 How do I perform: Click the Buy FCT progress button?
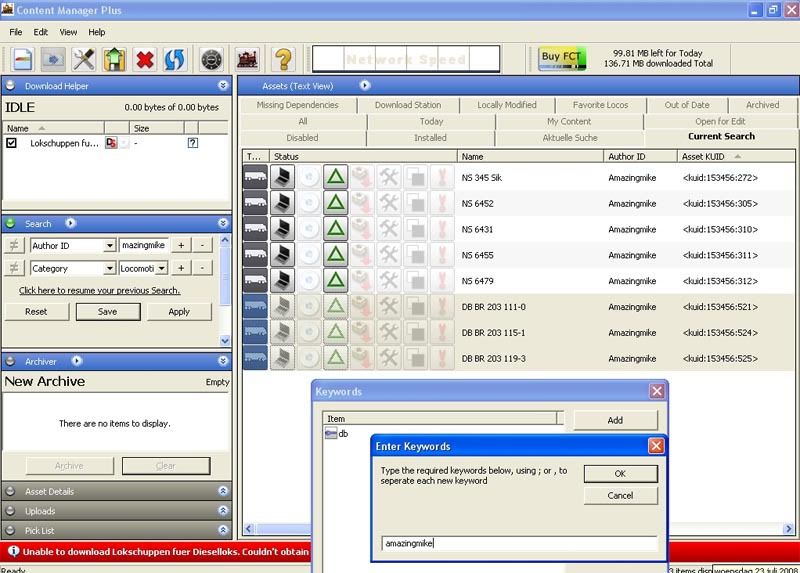(x=562, y=58)
